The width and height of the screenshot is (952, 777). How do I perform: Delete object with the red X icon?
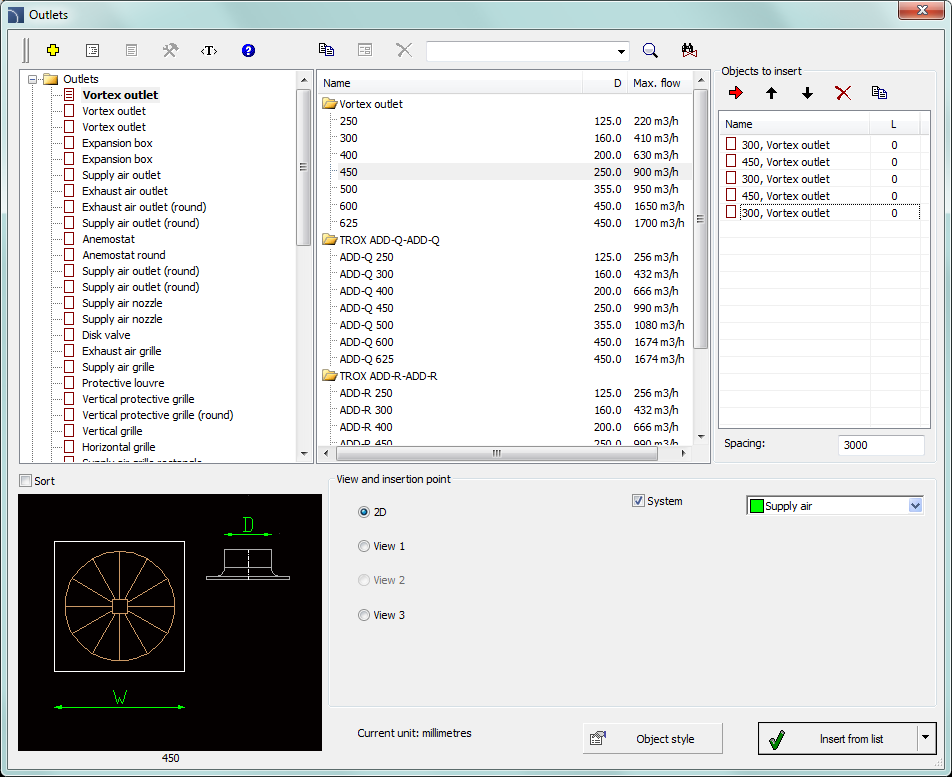(x=843, y=93)
